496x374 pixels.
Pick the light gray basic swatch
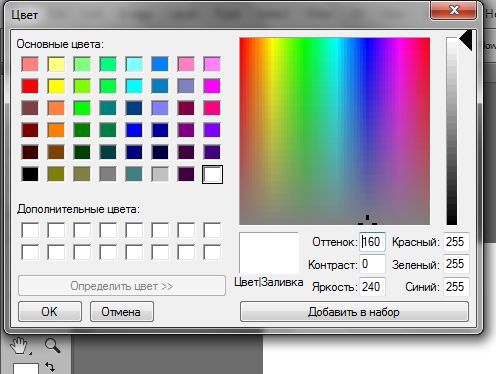click(160, 174)
